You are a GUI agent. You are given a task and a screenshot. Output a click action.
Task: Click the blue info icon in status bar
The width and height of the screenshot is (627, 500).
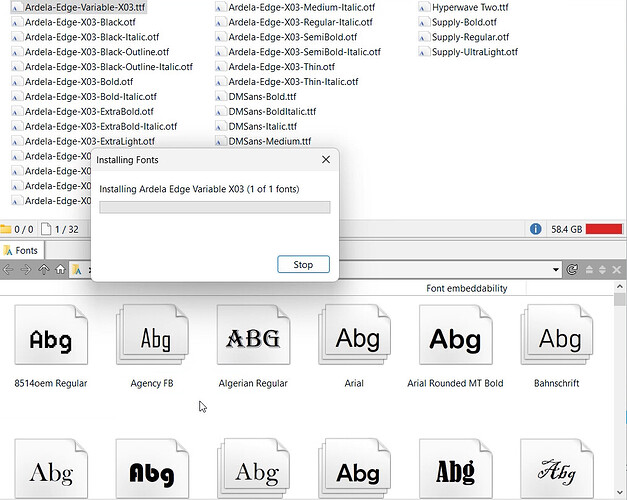(x=535, y=229)
